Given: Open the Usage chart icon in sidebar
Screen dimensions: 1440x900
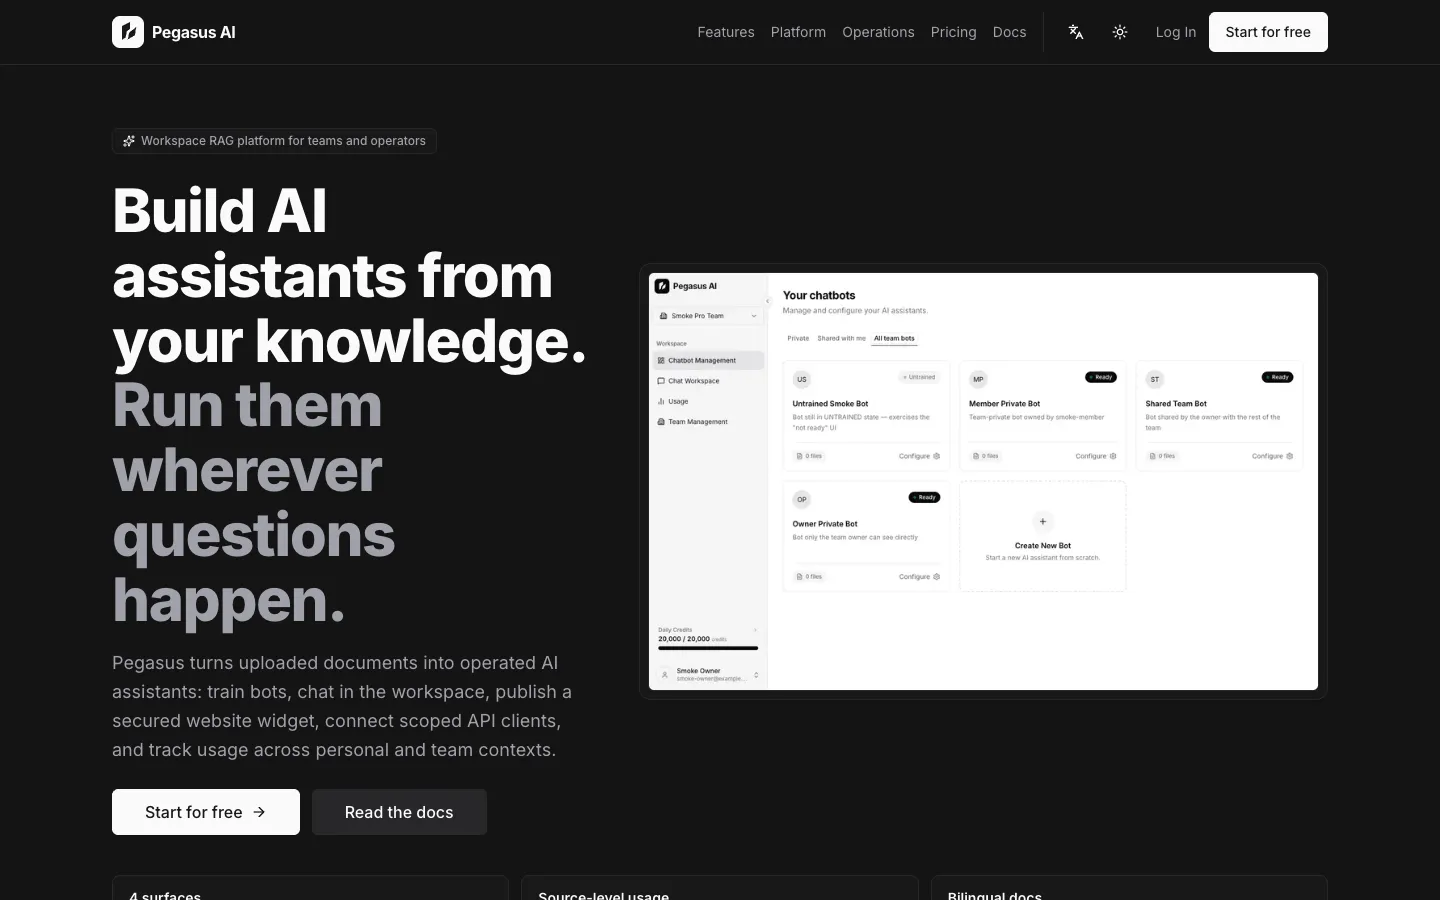Looking at the screenshot, I should coord(661,401).
